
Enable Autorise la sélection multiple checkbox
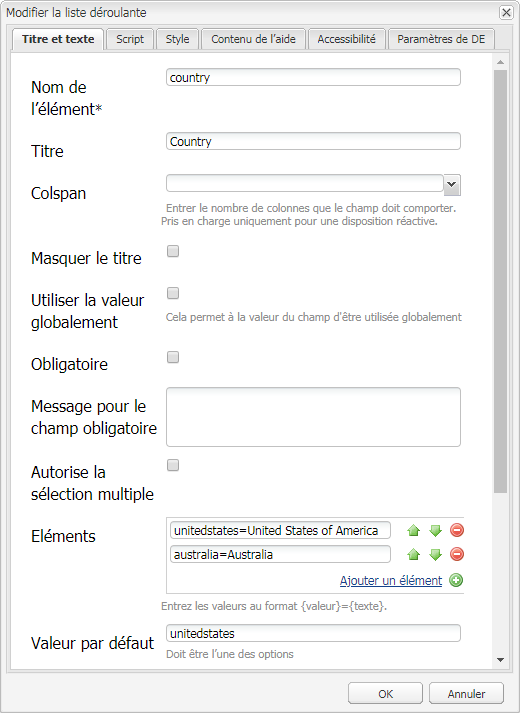173,465
